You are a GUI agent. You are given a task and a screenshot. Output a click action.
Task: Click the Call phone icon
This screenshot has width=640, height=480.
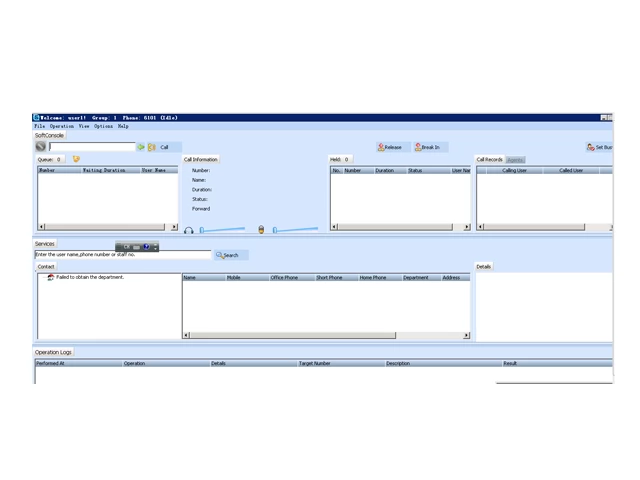point(152,147)
